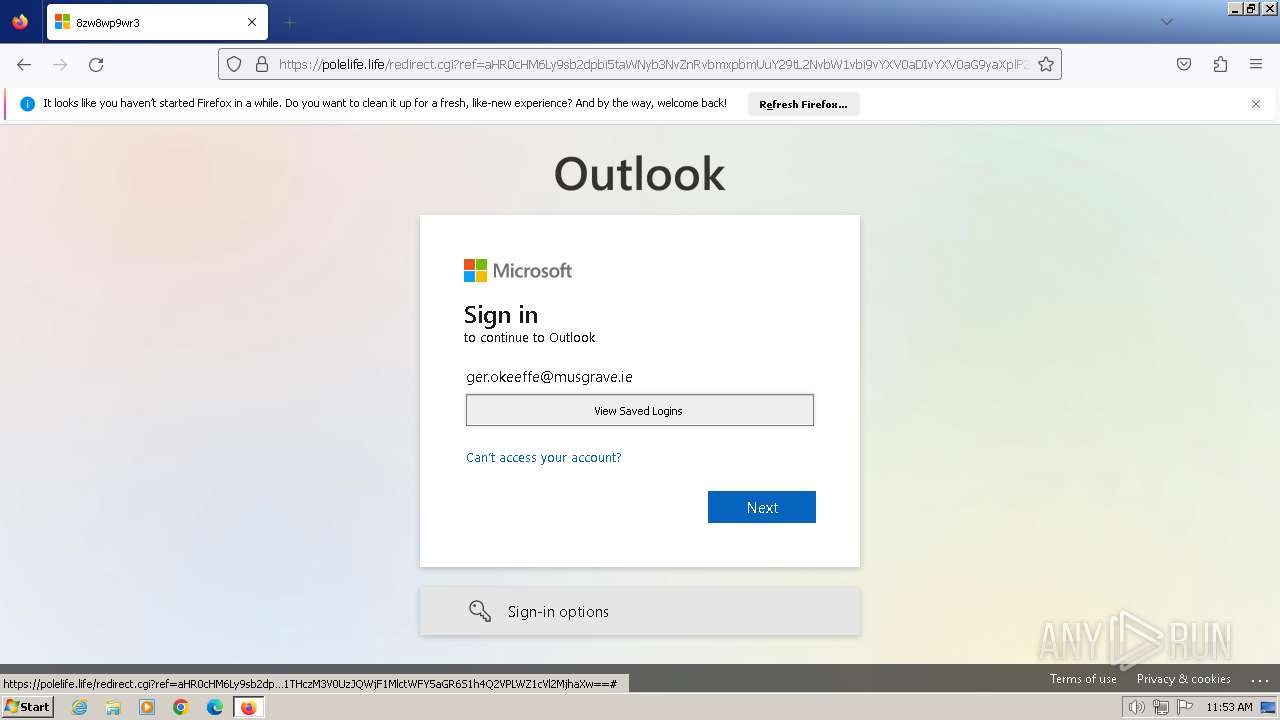The image size is (1280, 720).
Task: Open the media player taskbar icon
Action: click(x=147, y=707)
